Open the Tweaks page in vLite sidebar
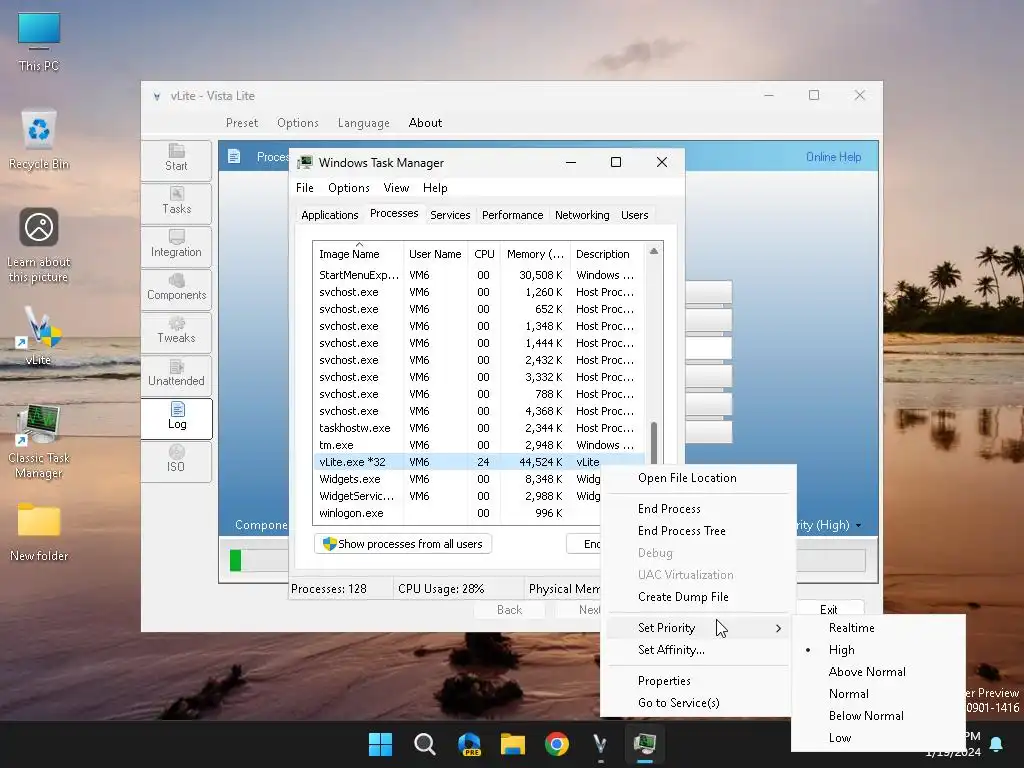This screenshot has height=768, width=1024. 176,332
